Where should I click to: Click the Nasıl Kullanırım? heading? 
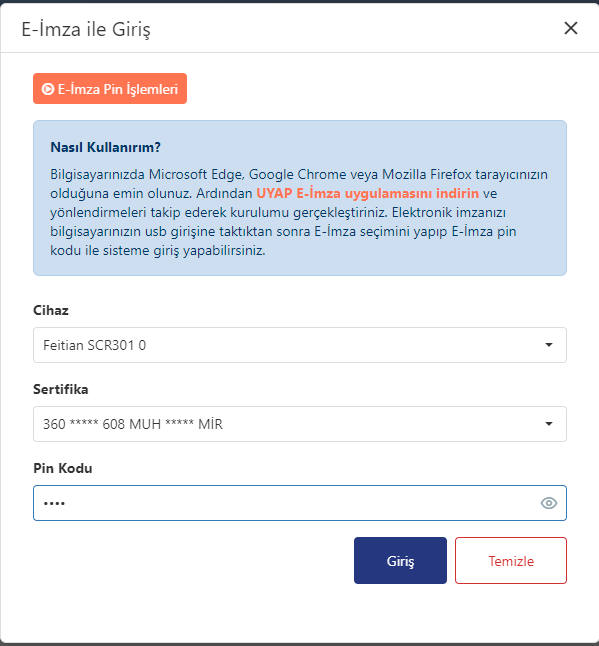[x=105, y=147]
